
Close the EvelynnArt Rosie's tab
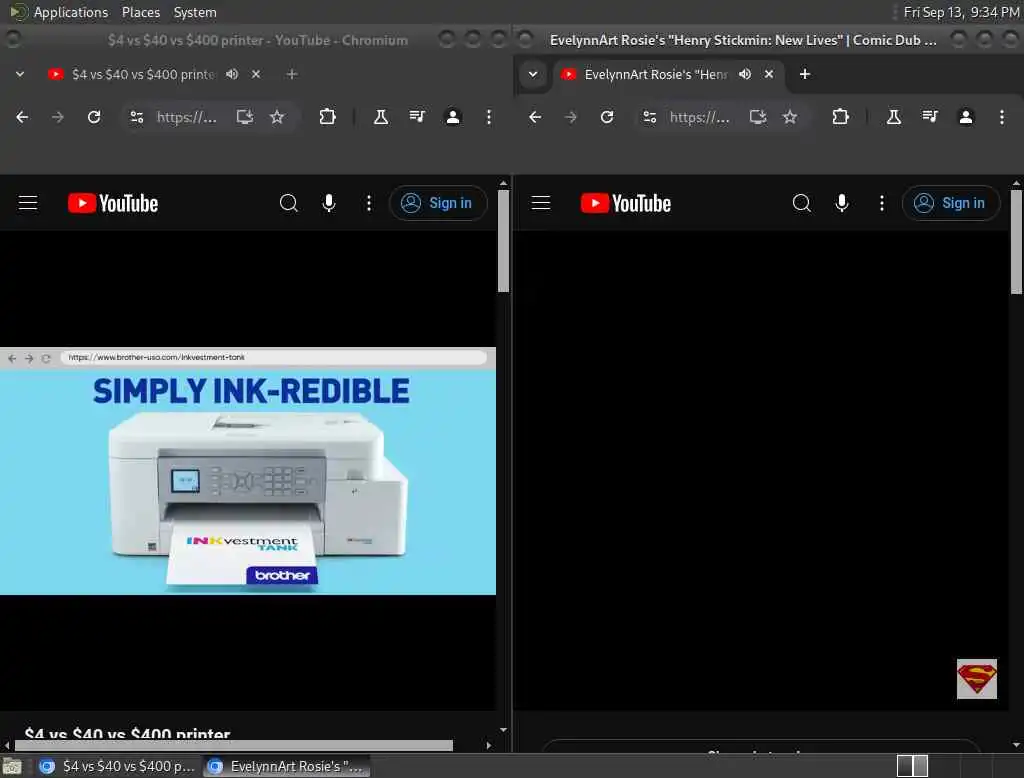tap(769, 74)
